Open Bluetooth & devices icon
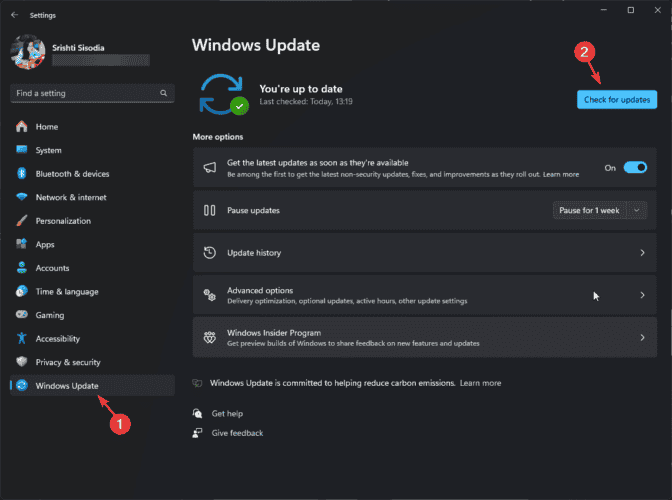 21,174
